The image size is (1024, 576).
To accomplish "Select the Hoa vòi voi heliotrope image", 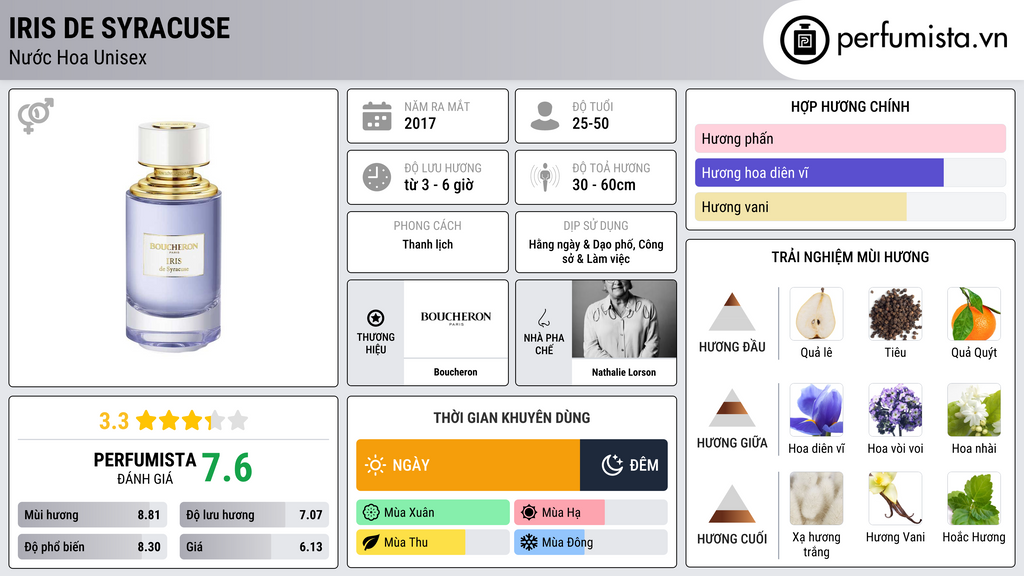I will point(895,410).
